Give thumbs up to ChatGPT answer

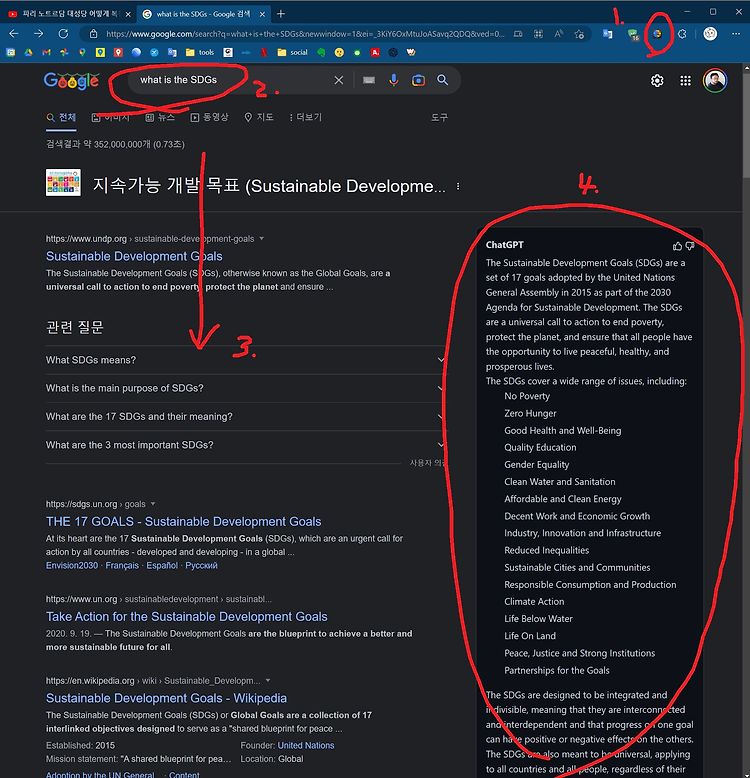tap(677, 246)
